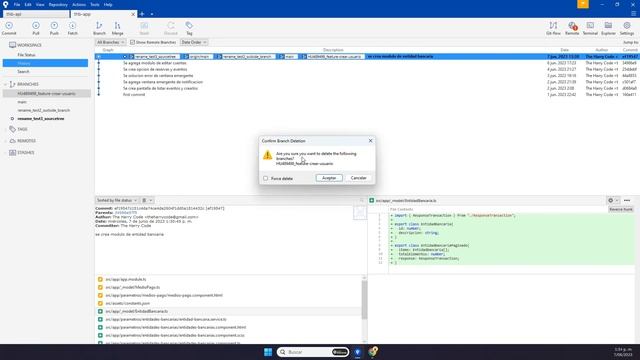The height and width of the screenshot is (360, 640).
Task: Open the tab list dropdown arrow
Action: coord(152,14)
